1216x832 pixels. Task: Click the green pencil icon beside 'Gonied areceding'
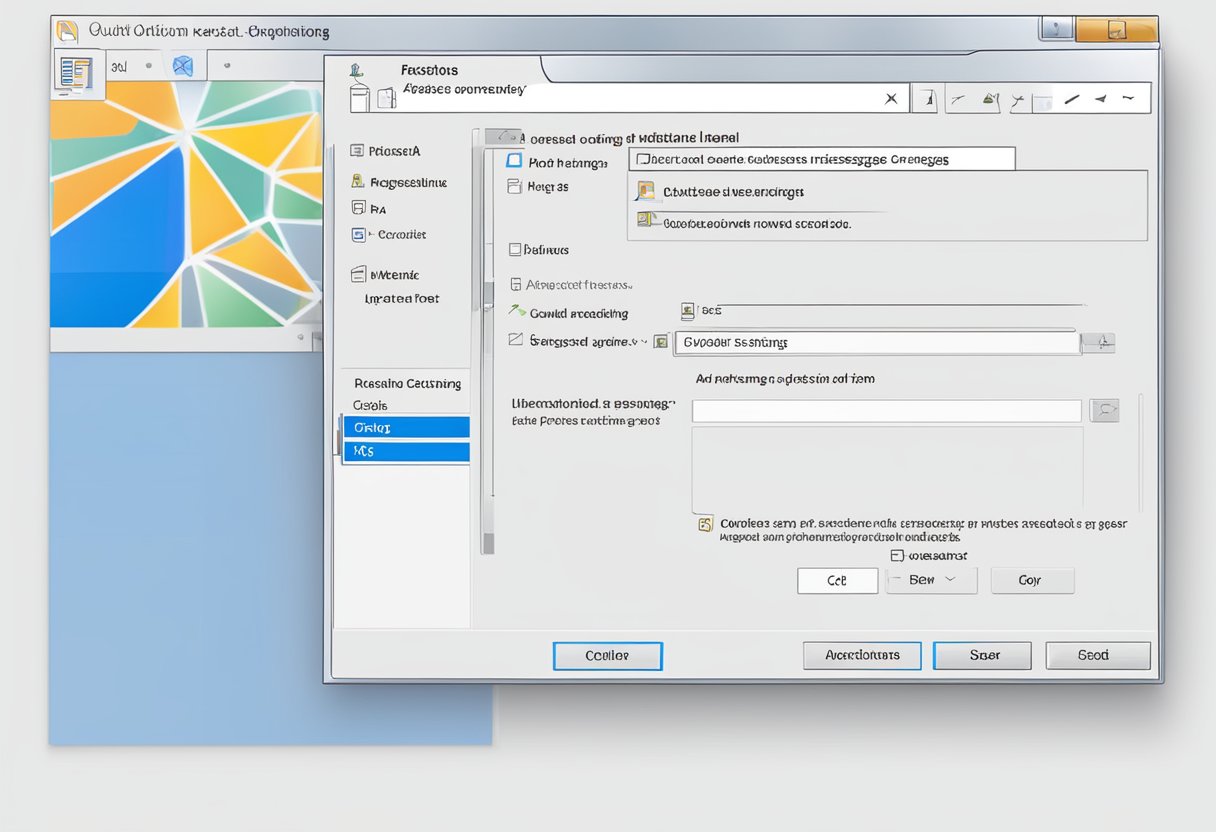(516, 312)
